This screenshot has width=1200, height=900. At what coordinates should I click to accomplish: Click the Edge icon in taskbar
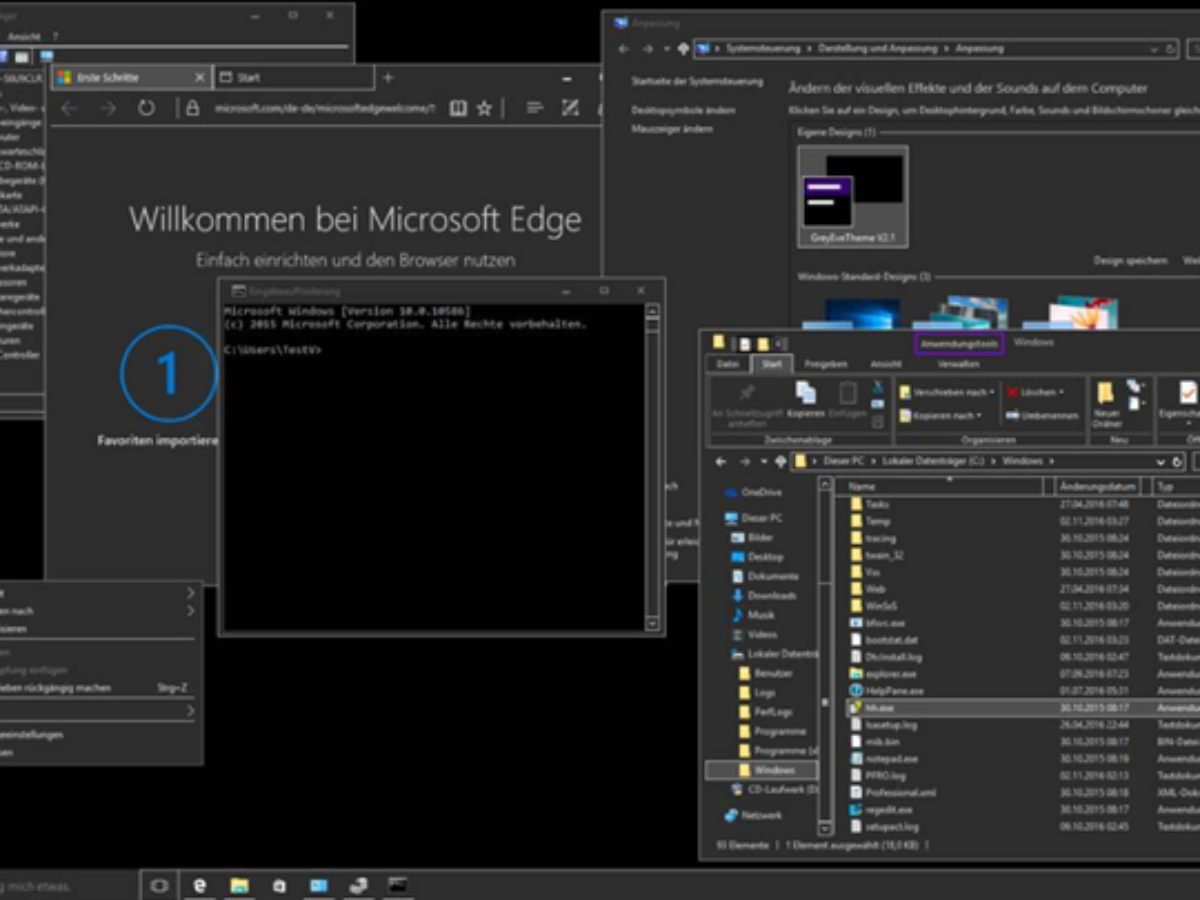point(200,885)
